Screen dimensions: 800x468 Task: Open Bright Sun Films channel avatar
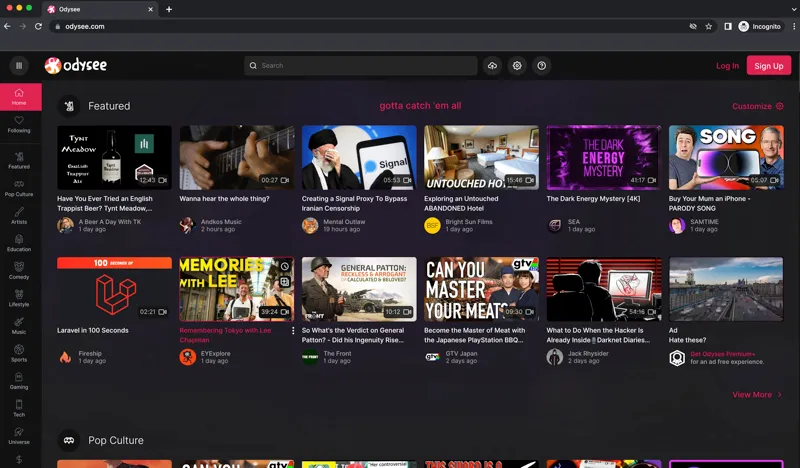(x=432, y=225)
